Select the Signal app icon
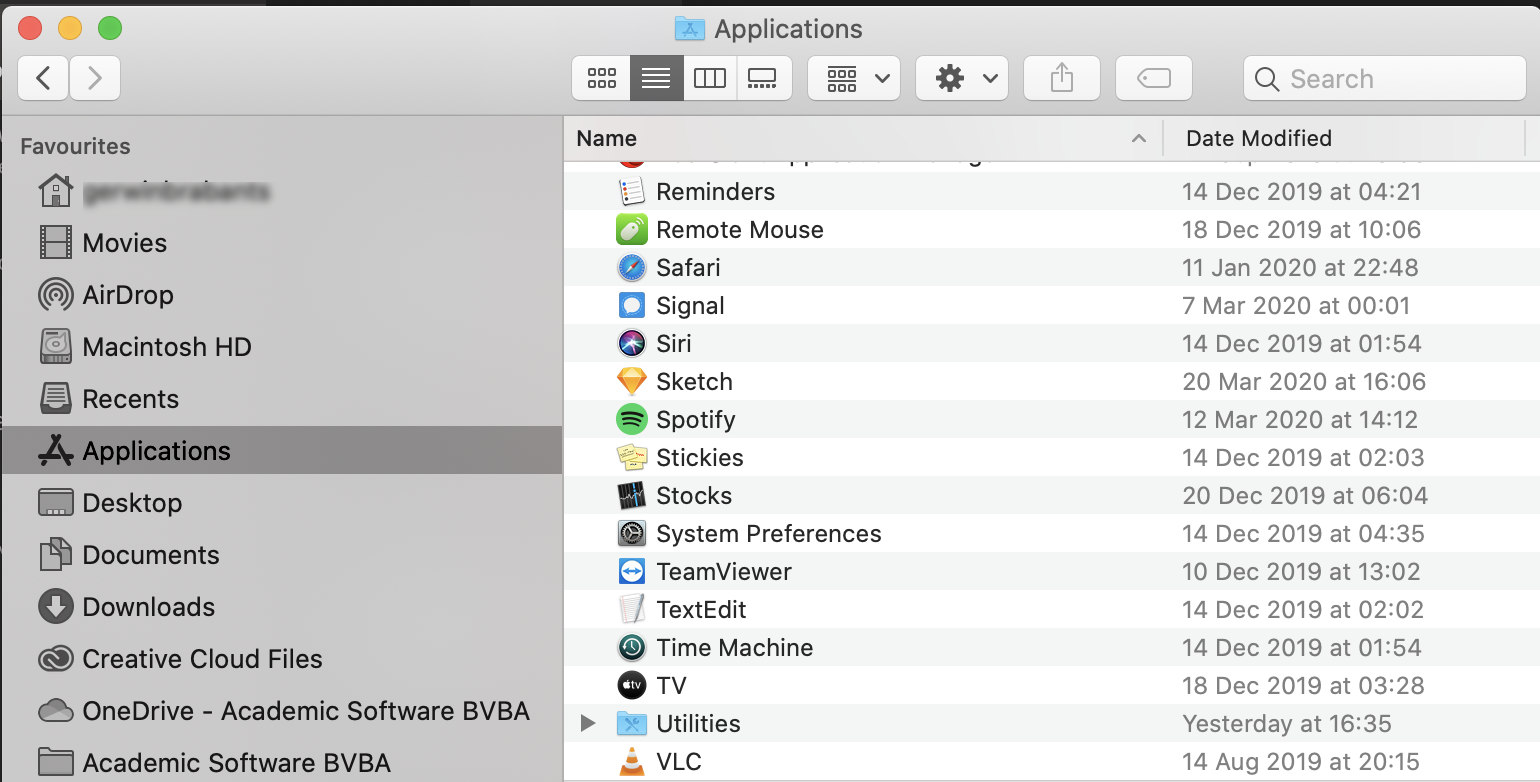This screenshot has height=782, width=1540. tap(631, 305)
